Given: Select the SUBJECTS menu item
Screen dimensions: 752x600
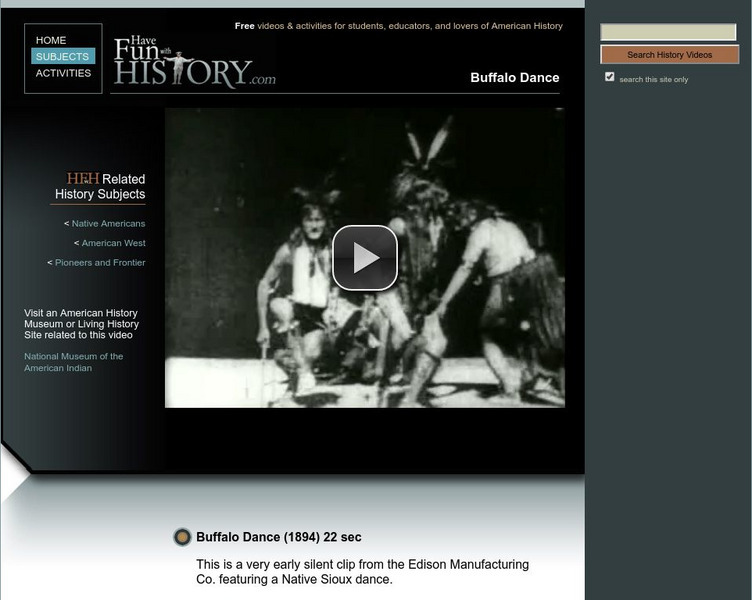Looking at the screenshot, I should pos(63,56).
